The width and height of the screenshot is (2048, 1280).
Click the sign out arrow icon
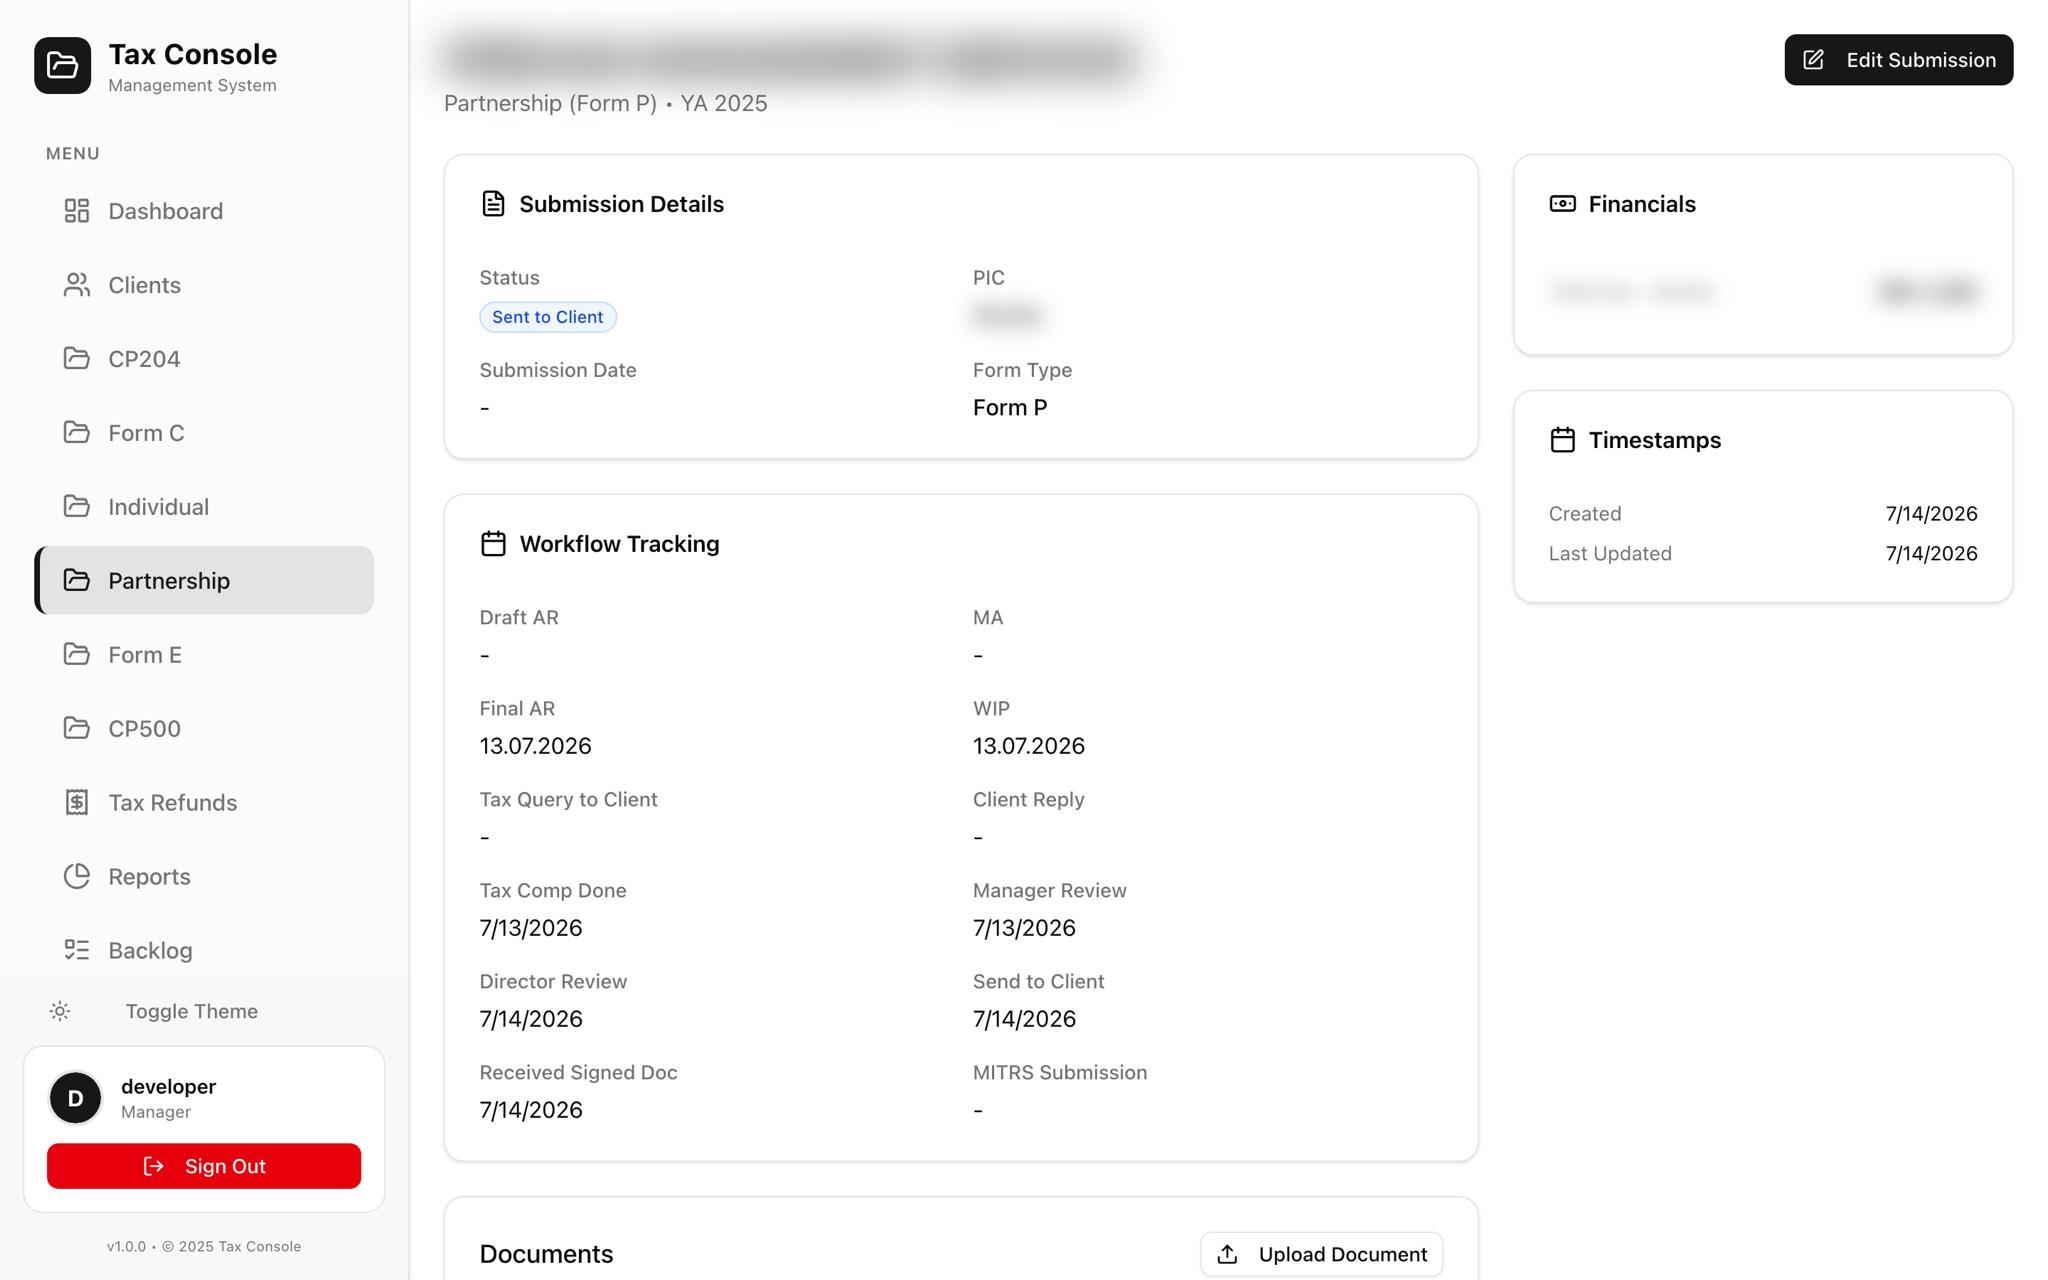point(154,1166)
